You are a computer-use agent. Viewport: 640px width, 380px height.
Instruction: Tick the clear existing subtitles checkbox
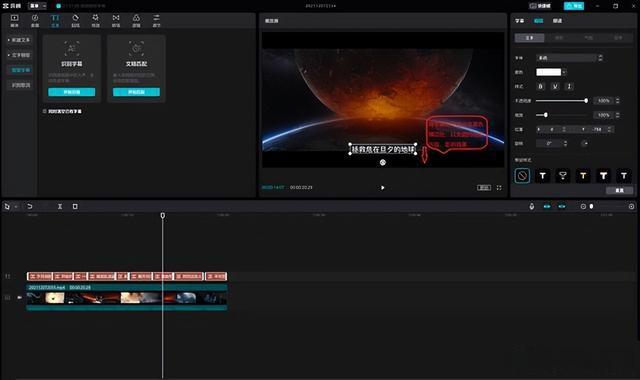point(45,111)
